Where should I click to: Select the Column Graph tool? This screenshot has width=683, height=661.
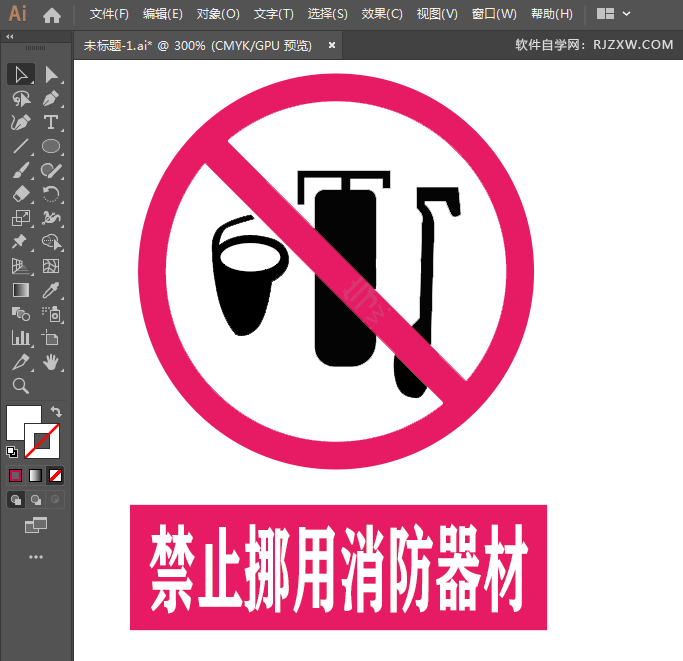20,338
